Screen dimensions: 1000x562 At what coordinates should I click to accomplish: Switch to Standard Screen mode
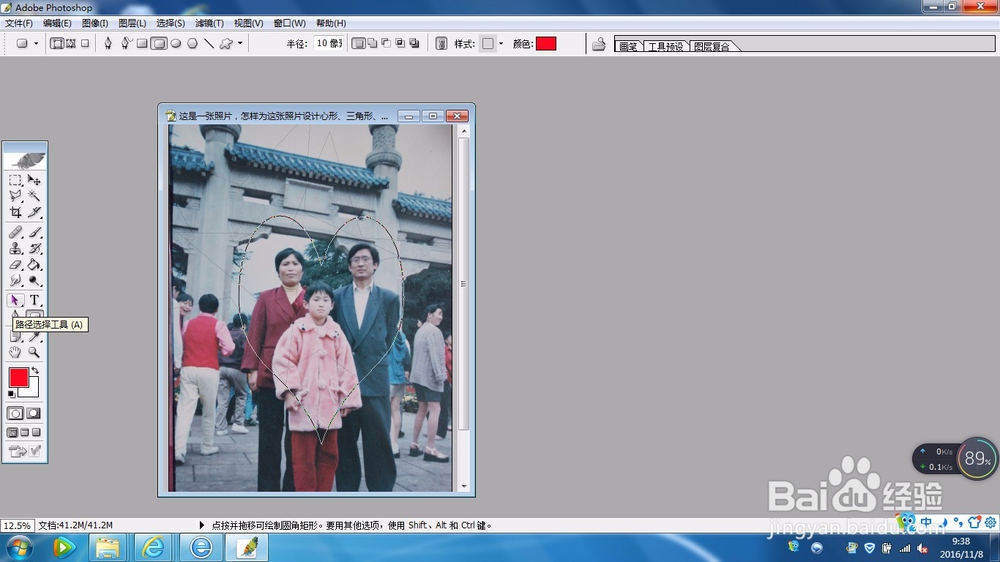coord(12,433)
